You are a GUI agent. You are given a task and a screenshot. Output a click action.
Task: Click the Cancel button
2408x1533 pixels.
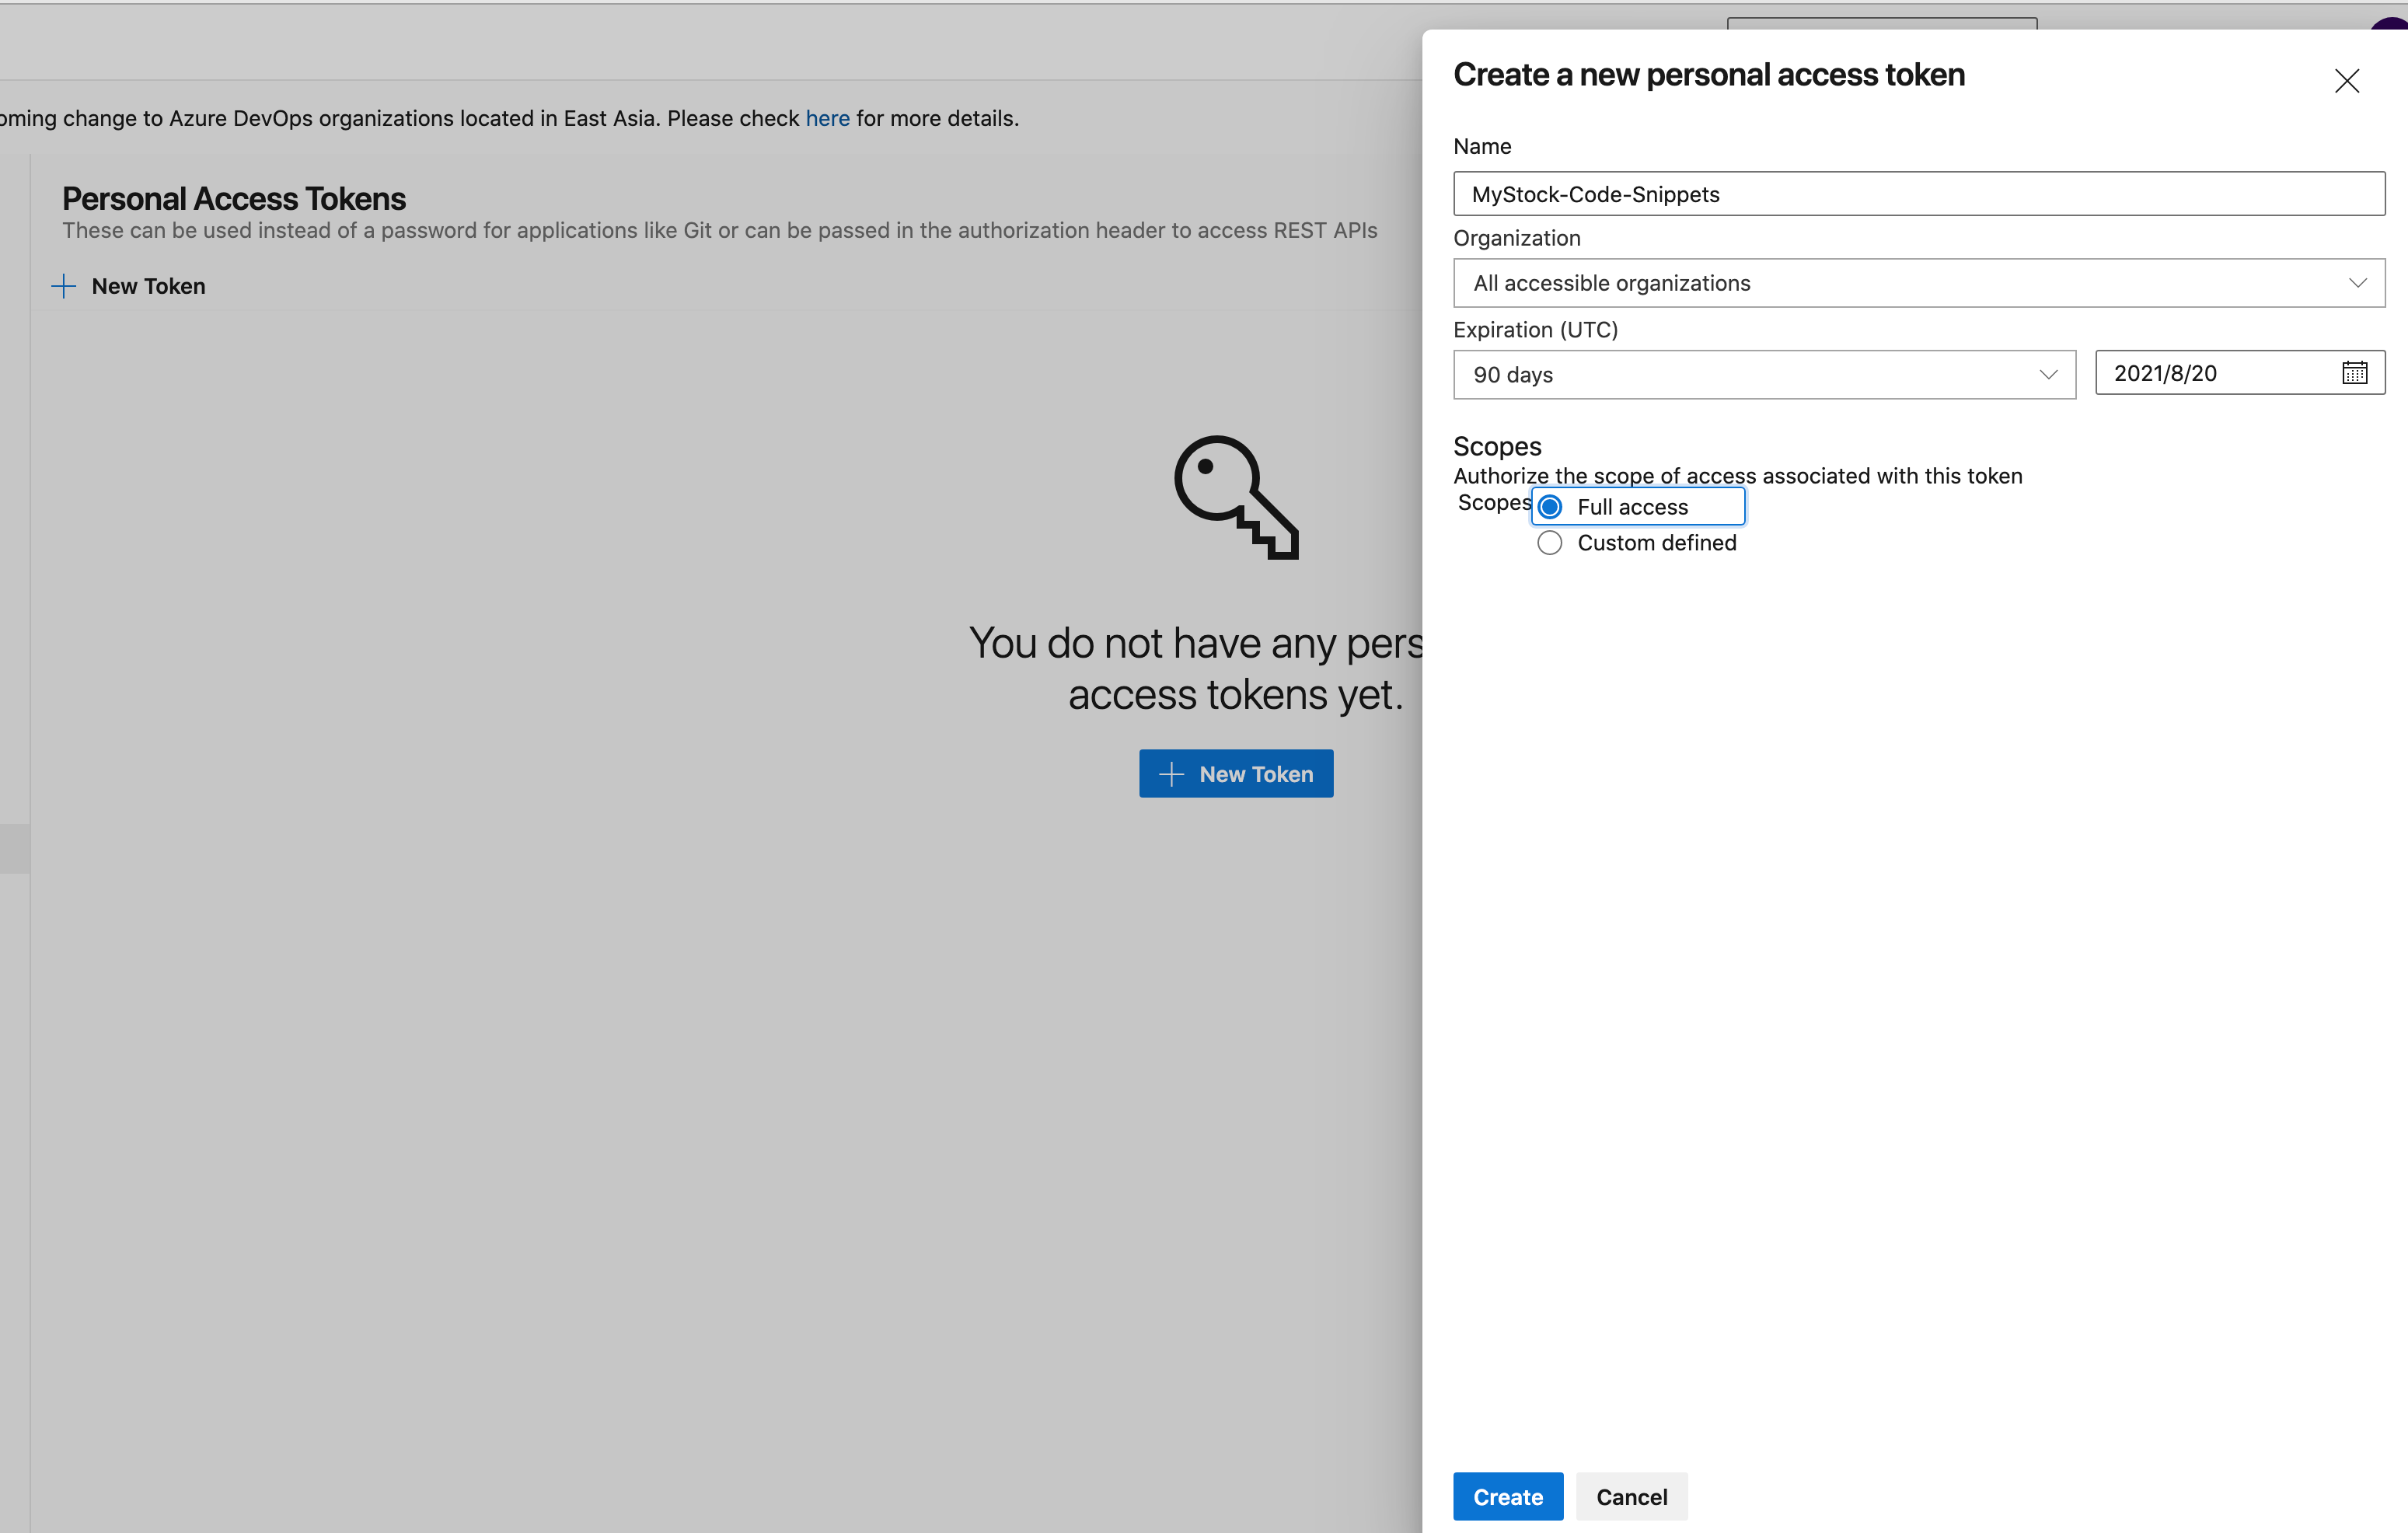pos(1631,1496)
